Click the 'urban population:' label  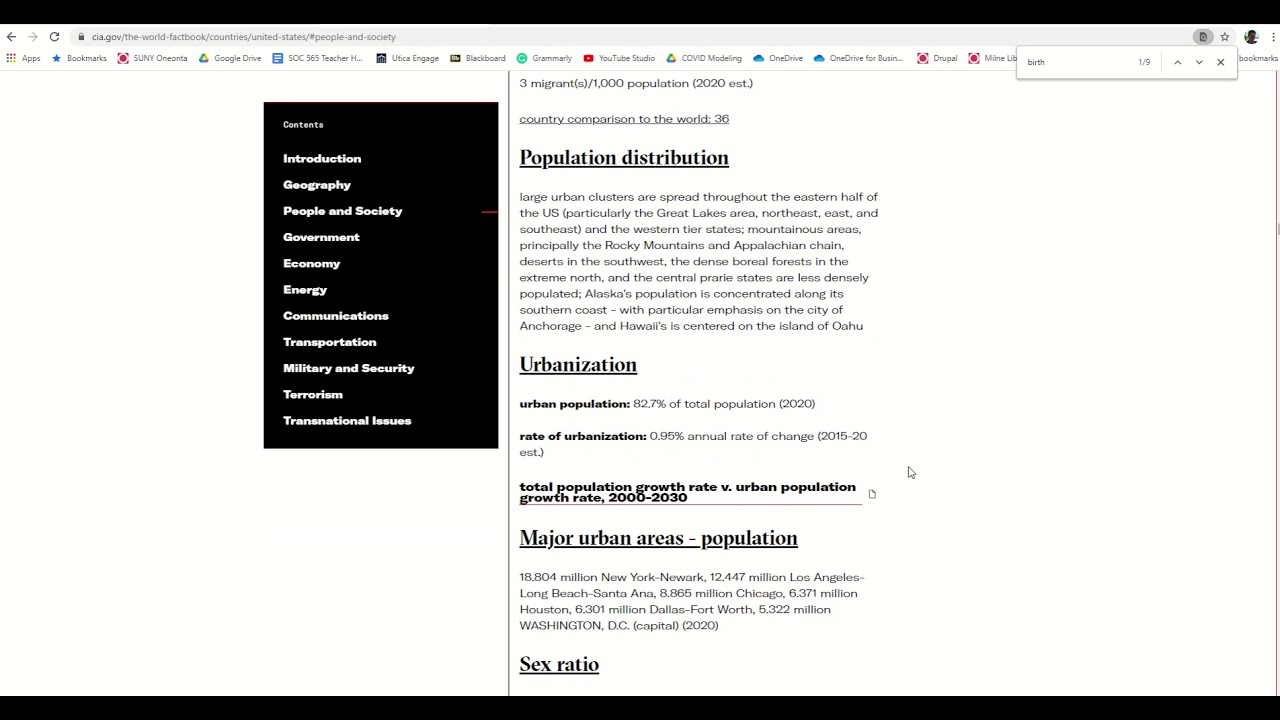pyautogui.click(x=574, y=404)
